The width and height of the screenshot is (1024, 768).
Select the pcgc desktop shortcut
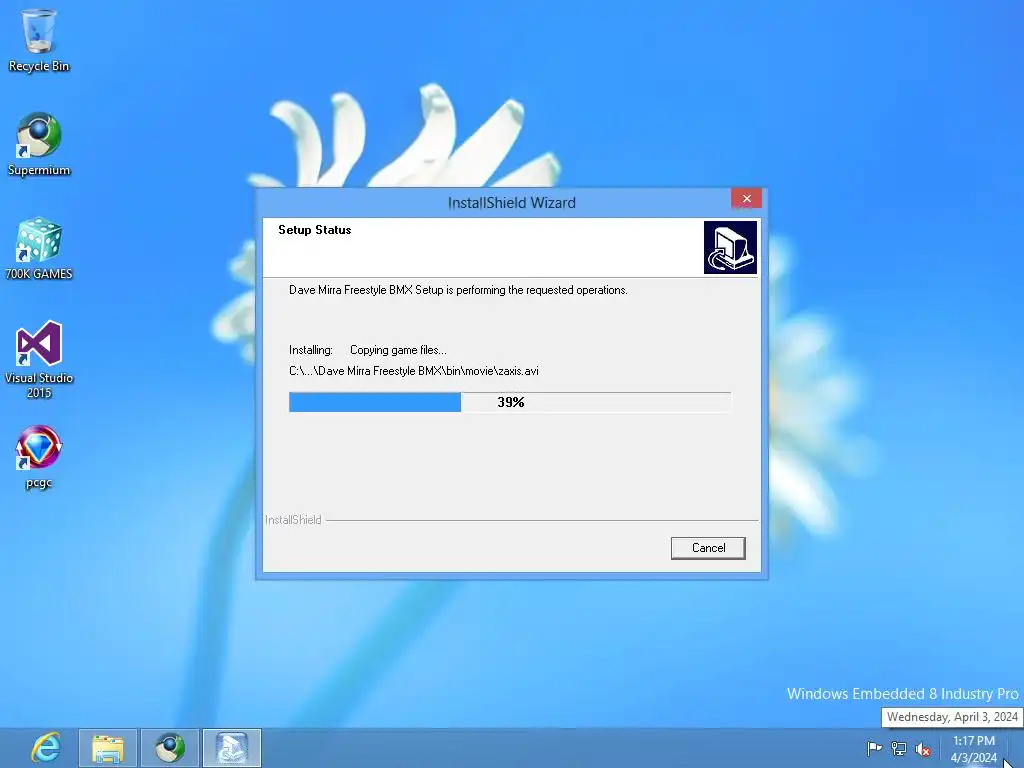(x=39, y=457)
